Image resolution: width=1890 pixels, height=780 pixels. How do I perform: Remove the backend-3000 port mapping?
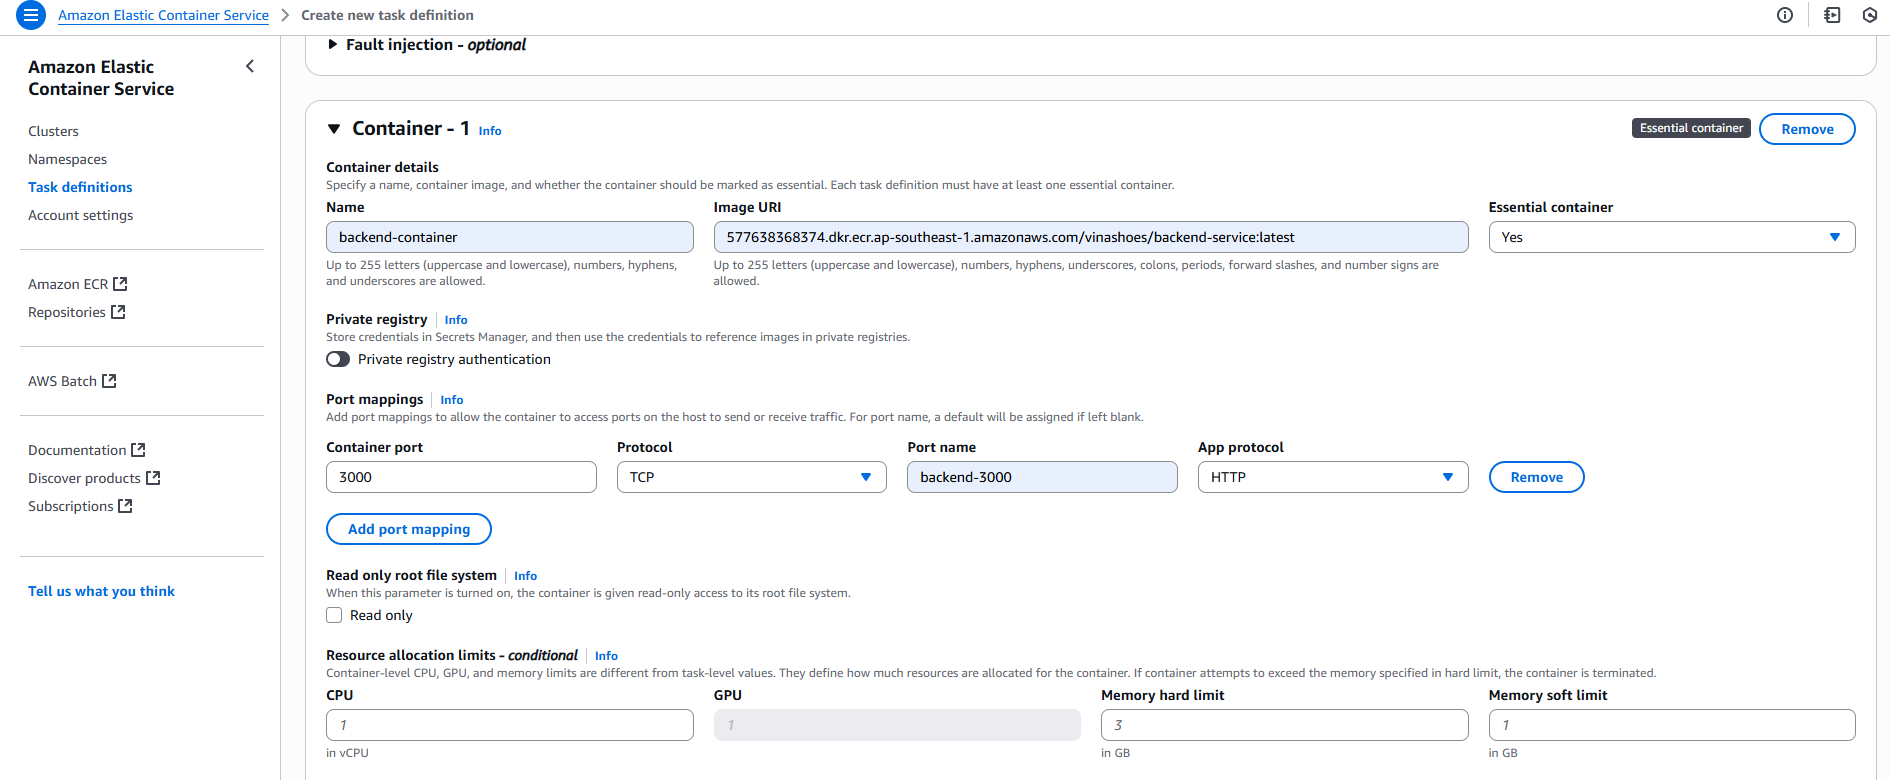(x=1536, y=477)
